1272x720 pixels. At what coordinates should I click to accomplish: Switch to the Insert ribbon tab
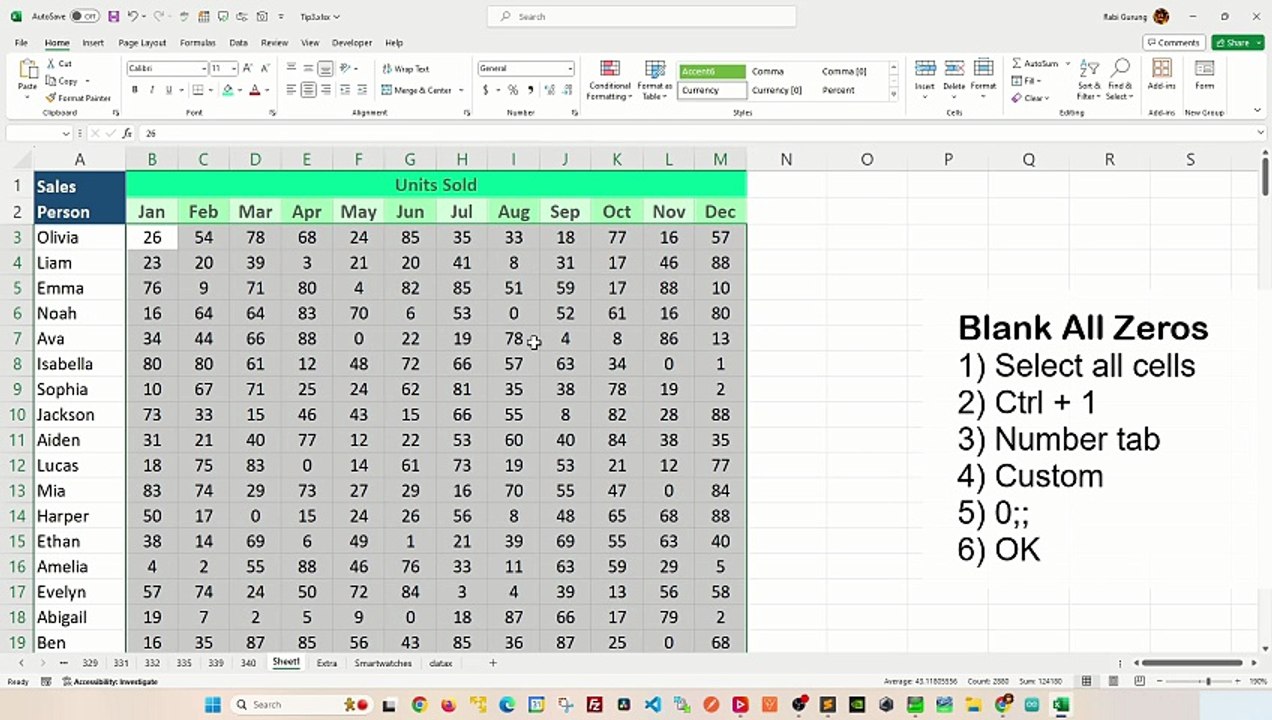[x=93, y=43]
